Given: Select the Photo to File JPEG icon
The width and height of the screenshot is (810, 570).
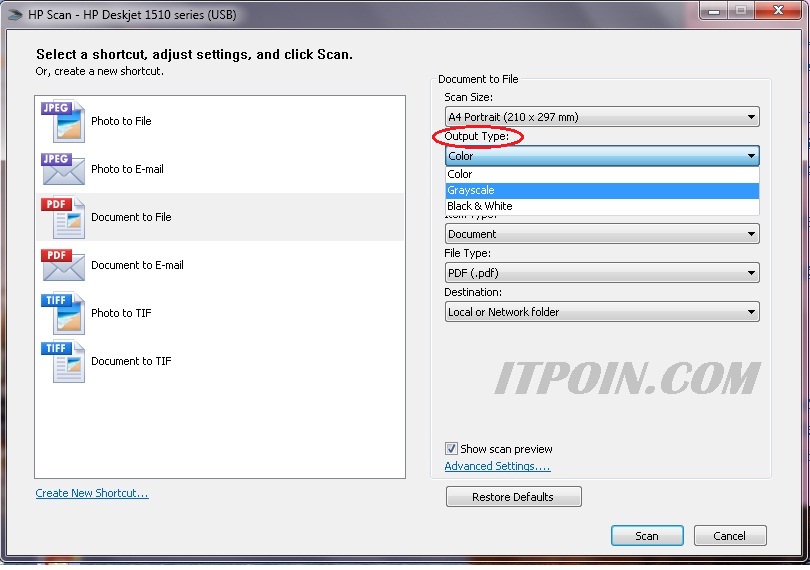Looking at the screenshot, I should point(63,121).
